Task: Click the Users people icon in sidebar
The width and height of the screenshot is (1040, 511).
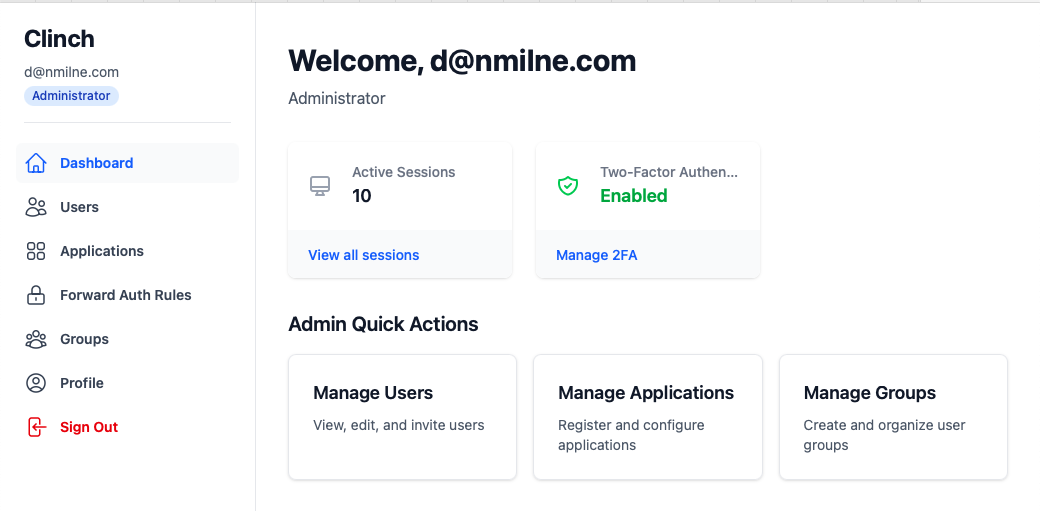Action: (36, 207)
